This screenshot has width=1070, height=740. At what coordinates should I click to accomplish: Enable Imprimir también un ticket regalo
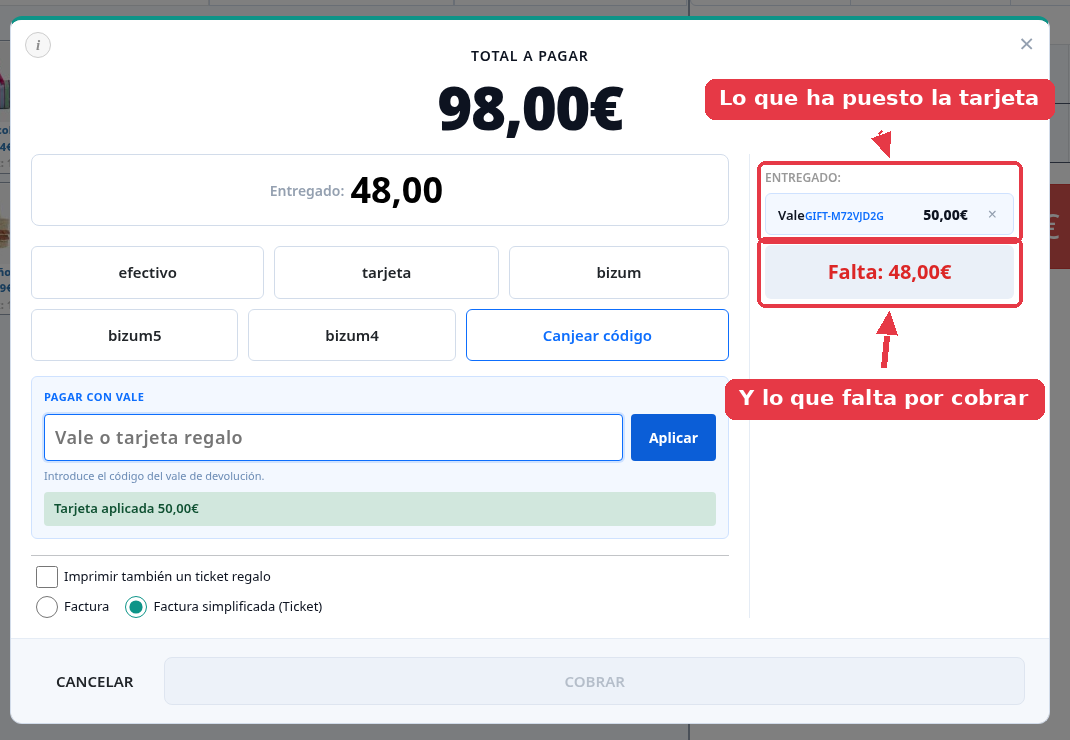(47, 577)
